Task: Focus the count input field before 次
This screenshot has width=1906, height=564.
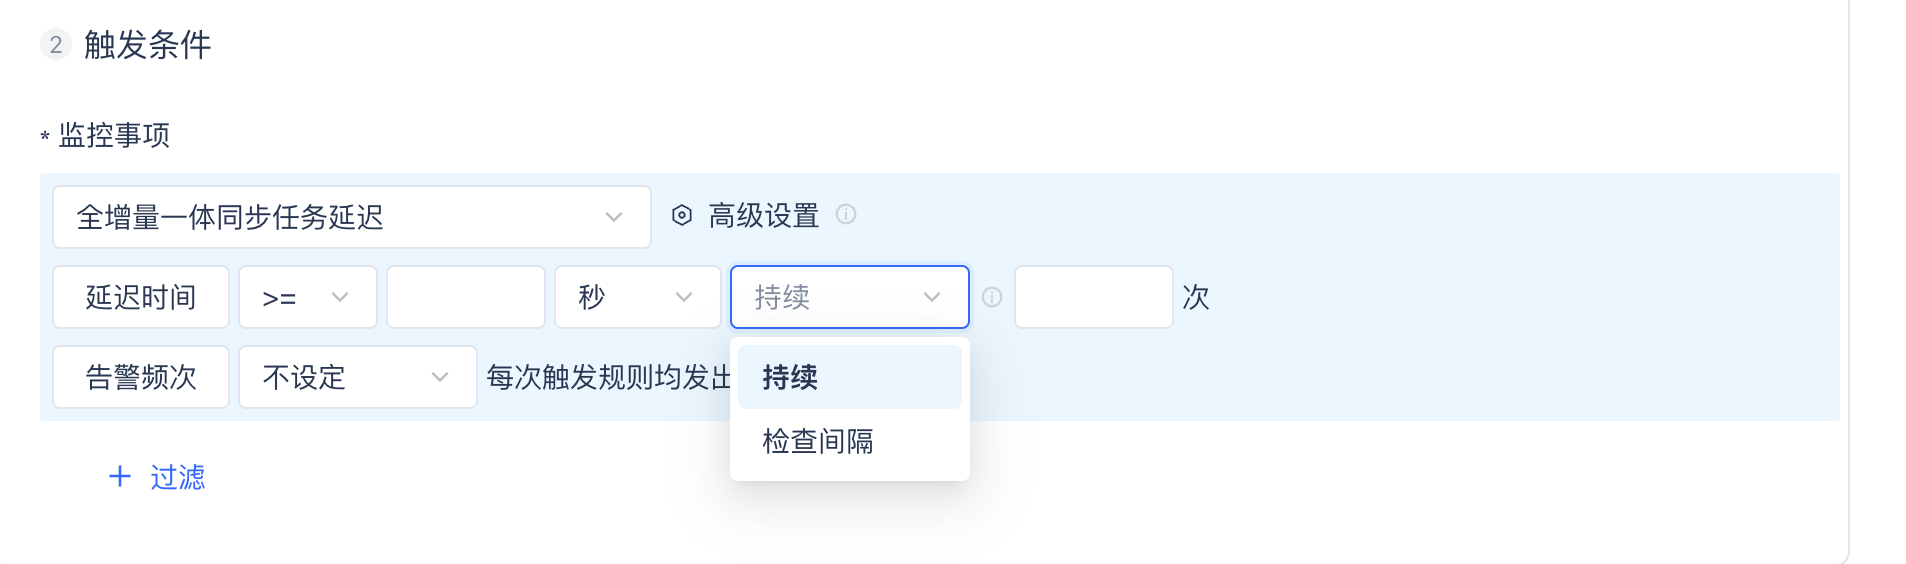Action: [1093, 297]
